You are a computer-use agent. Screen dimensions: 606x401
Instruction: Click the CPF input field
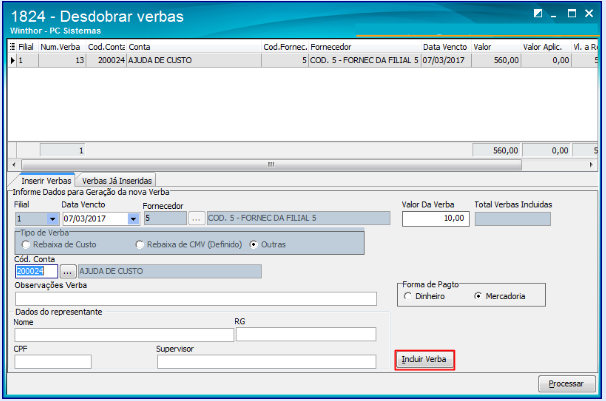(x=53, y=362)
